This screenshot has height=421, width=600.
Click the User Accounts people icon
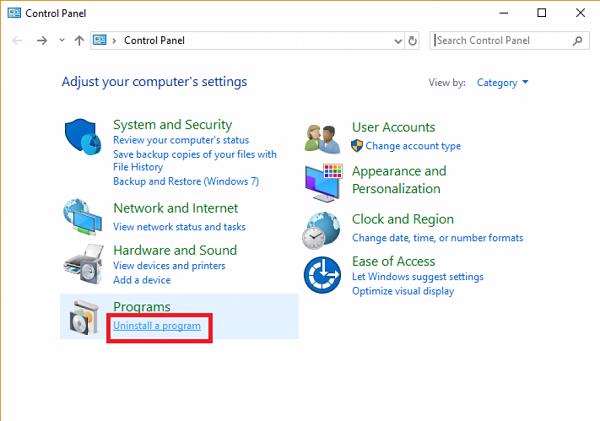(323, 139)
